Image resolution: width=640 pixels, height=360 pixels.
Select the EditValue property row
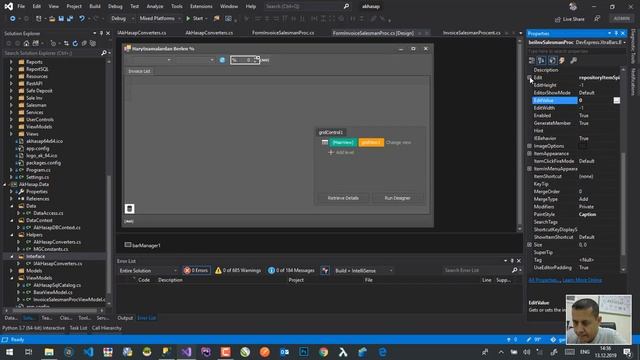pos(576,100)
